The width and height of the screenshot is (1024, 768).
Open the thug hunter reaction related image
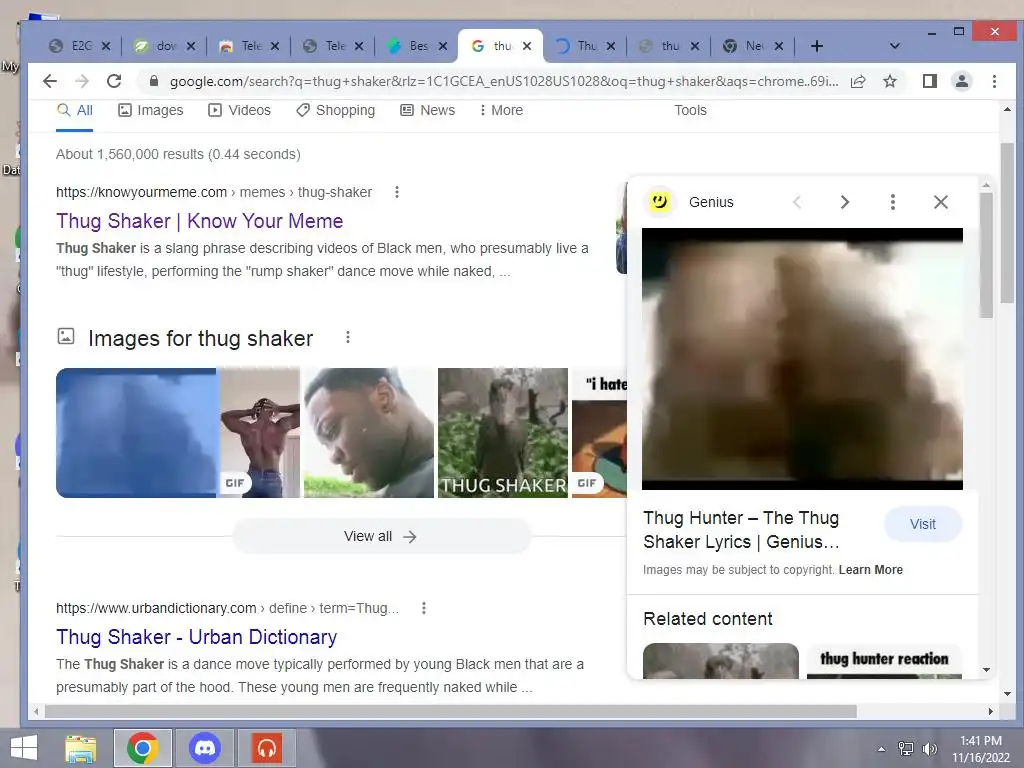(x=884, y=661)
